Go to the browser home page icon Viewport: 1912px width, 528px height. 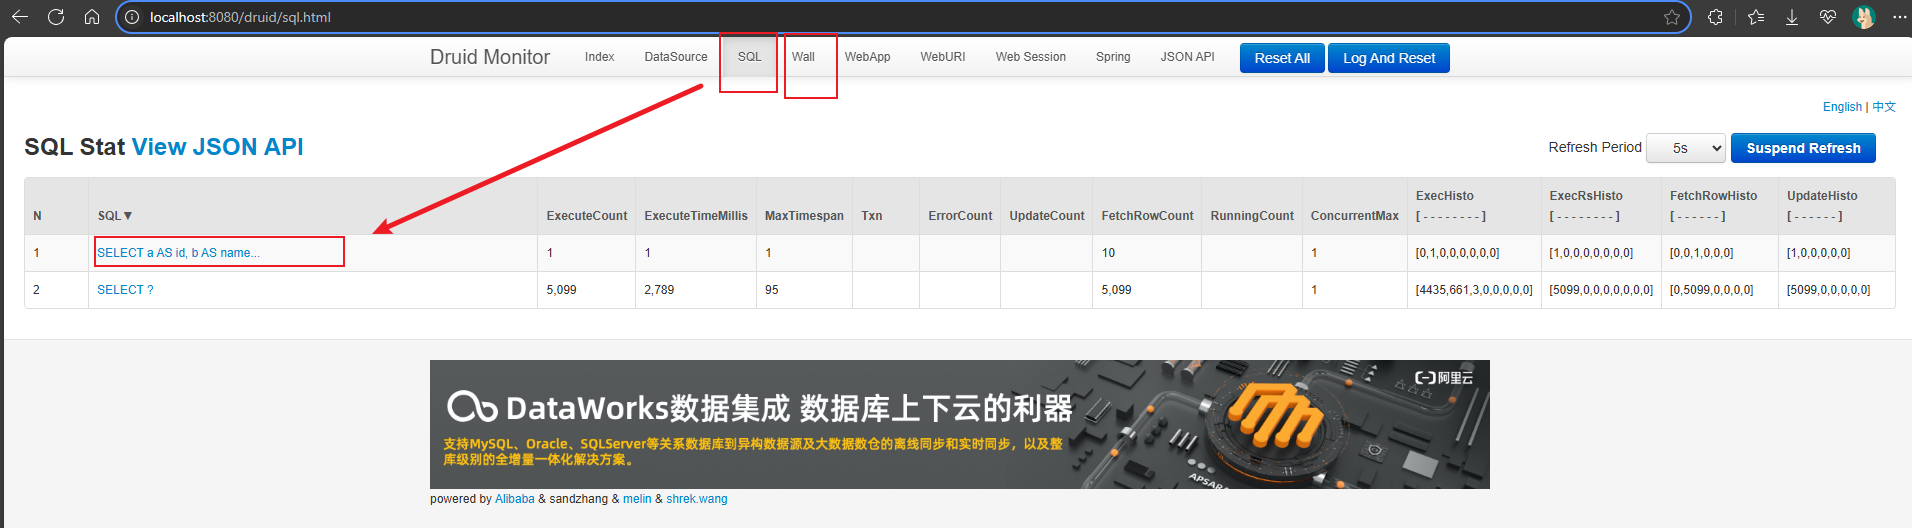(x=92, y=17)
